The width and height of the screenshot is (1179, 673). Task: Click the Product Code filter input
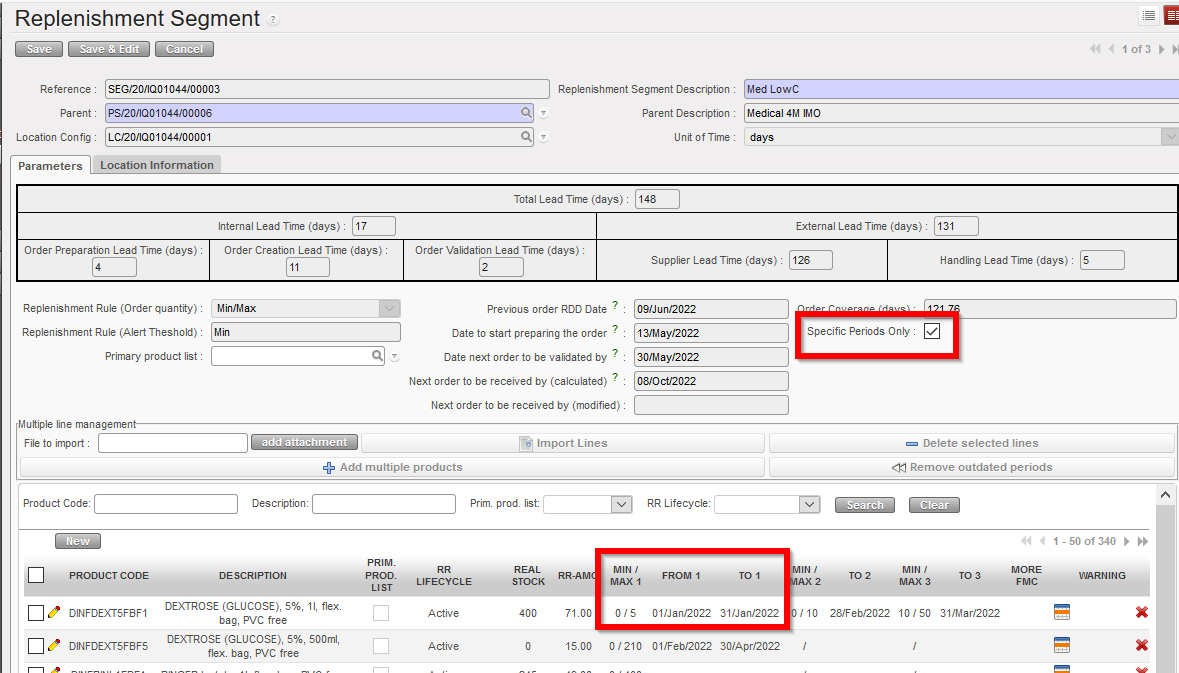166,504
